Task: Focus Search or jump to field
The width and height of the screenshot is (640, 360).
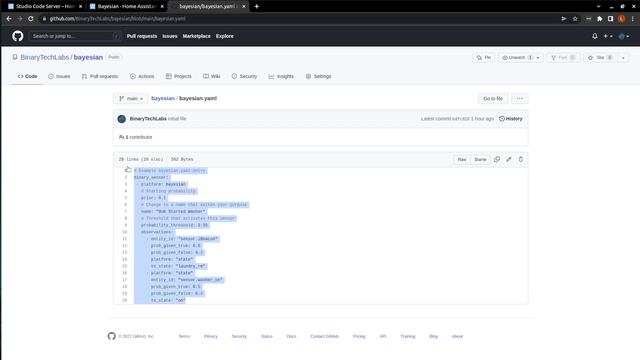Action: click(75, 36)
